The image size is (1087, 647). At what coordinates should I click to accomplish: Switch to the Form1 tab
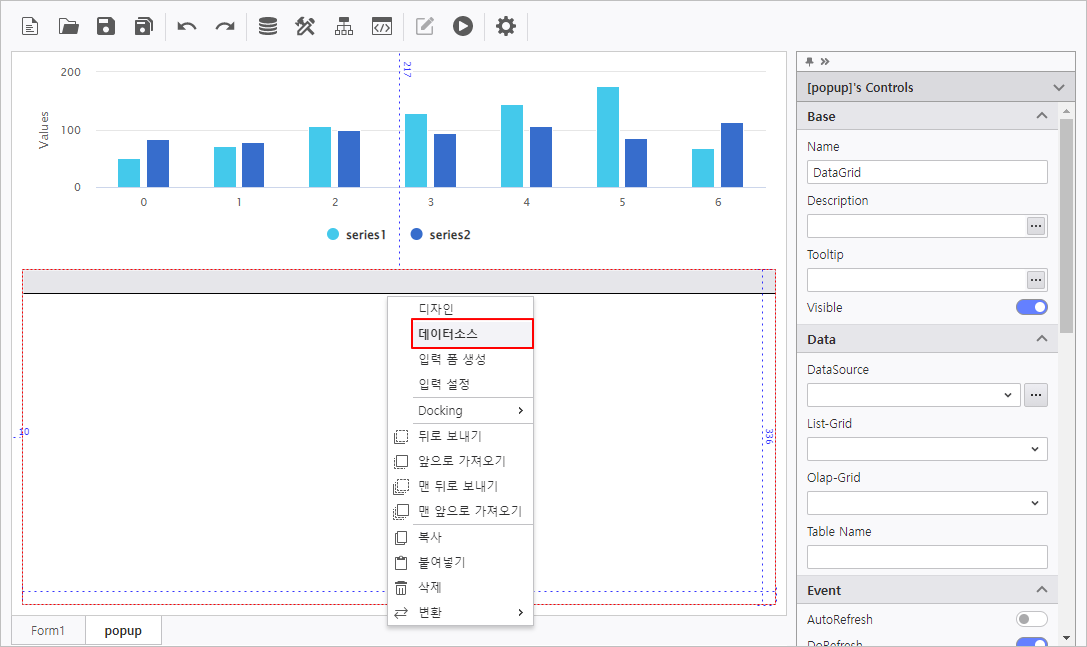click(x=47, y=631)
